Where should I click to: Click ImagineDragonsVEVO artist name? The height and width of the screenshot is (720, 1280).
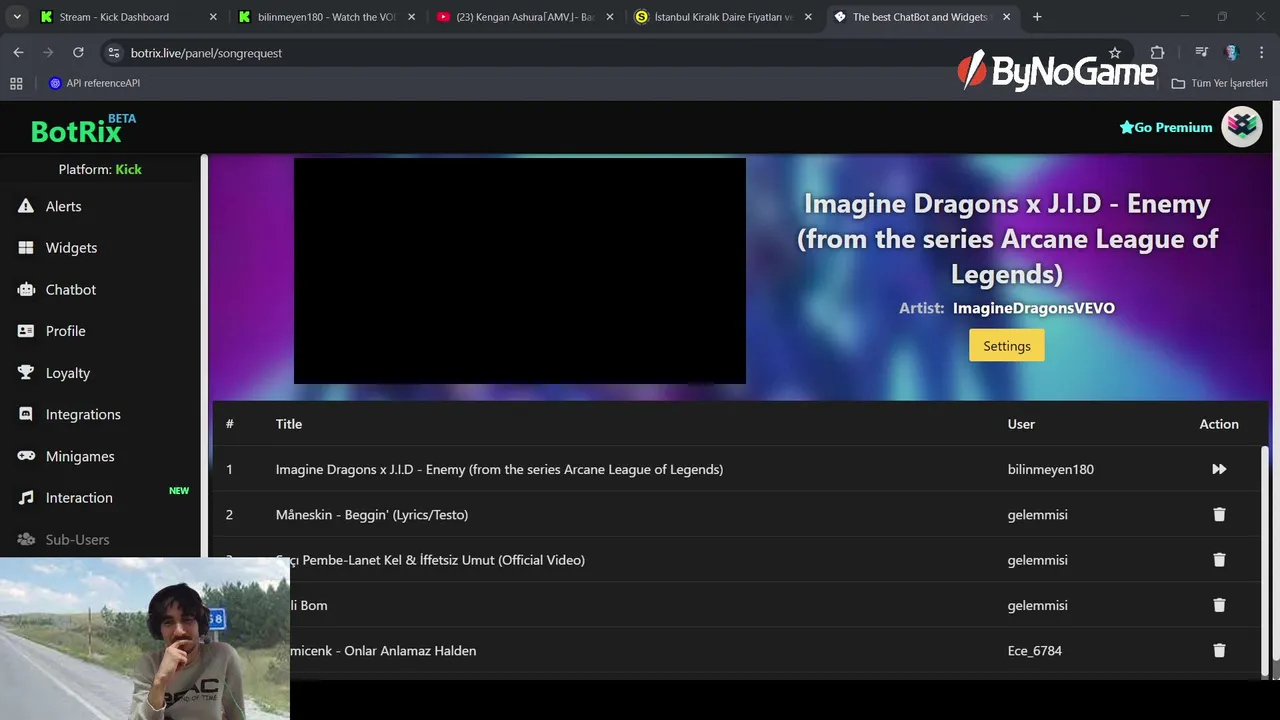click(x=1033, y=308)
